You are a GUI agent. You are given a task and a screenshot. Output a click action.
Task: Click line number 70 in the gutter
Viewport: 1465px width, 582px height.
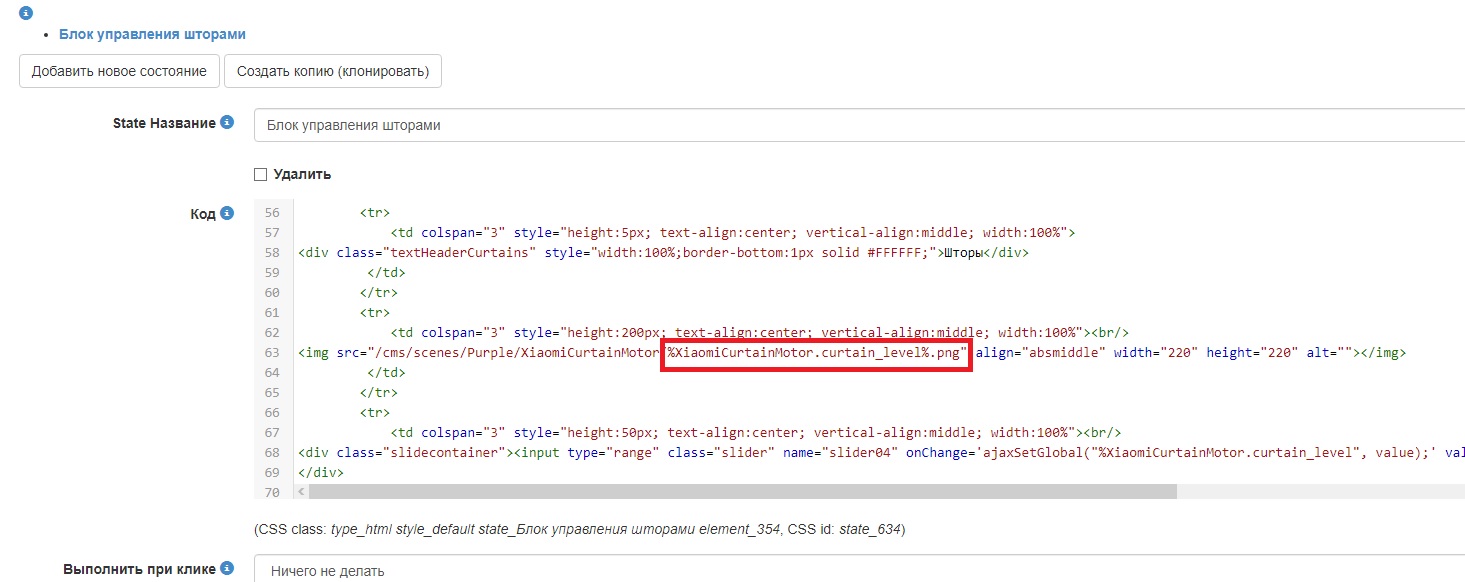(271, 492)
